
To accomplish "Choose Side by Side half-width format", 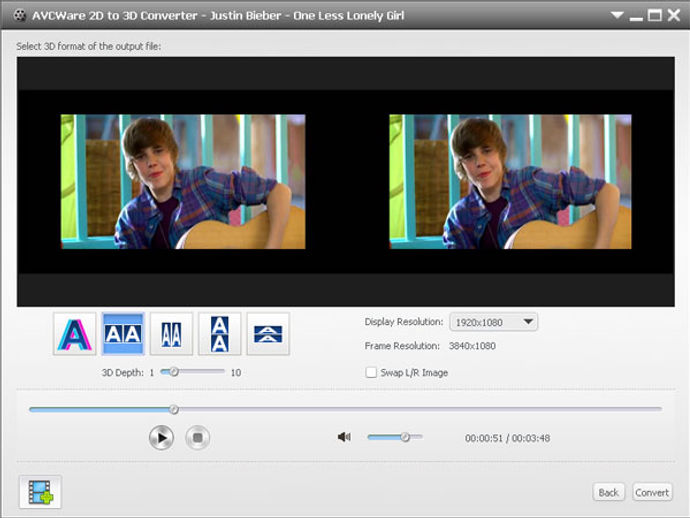I will coord(171,334).
